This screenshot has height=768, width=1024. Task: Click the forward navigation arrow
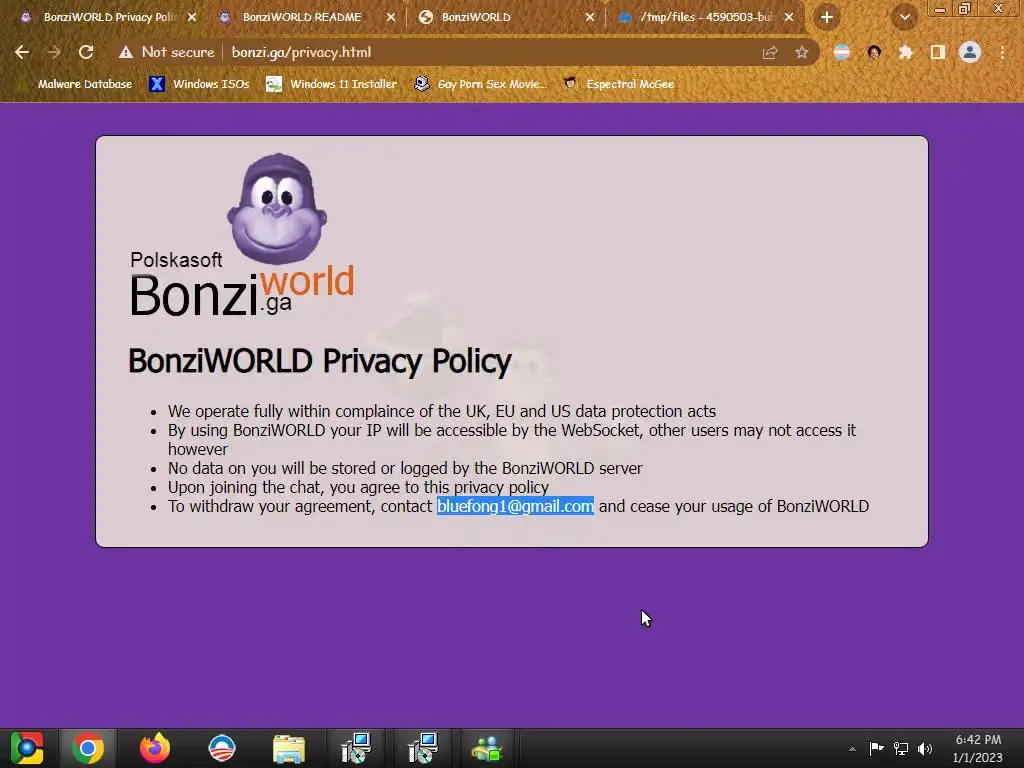click(54, 52)
